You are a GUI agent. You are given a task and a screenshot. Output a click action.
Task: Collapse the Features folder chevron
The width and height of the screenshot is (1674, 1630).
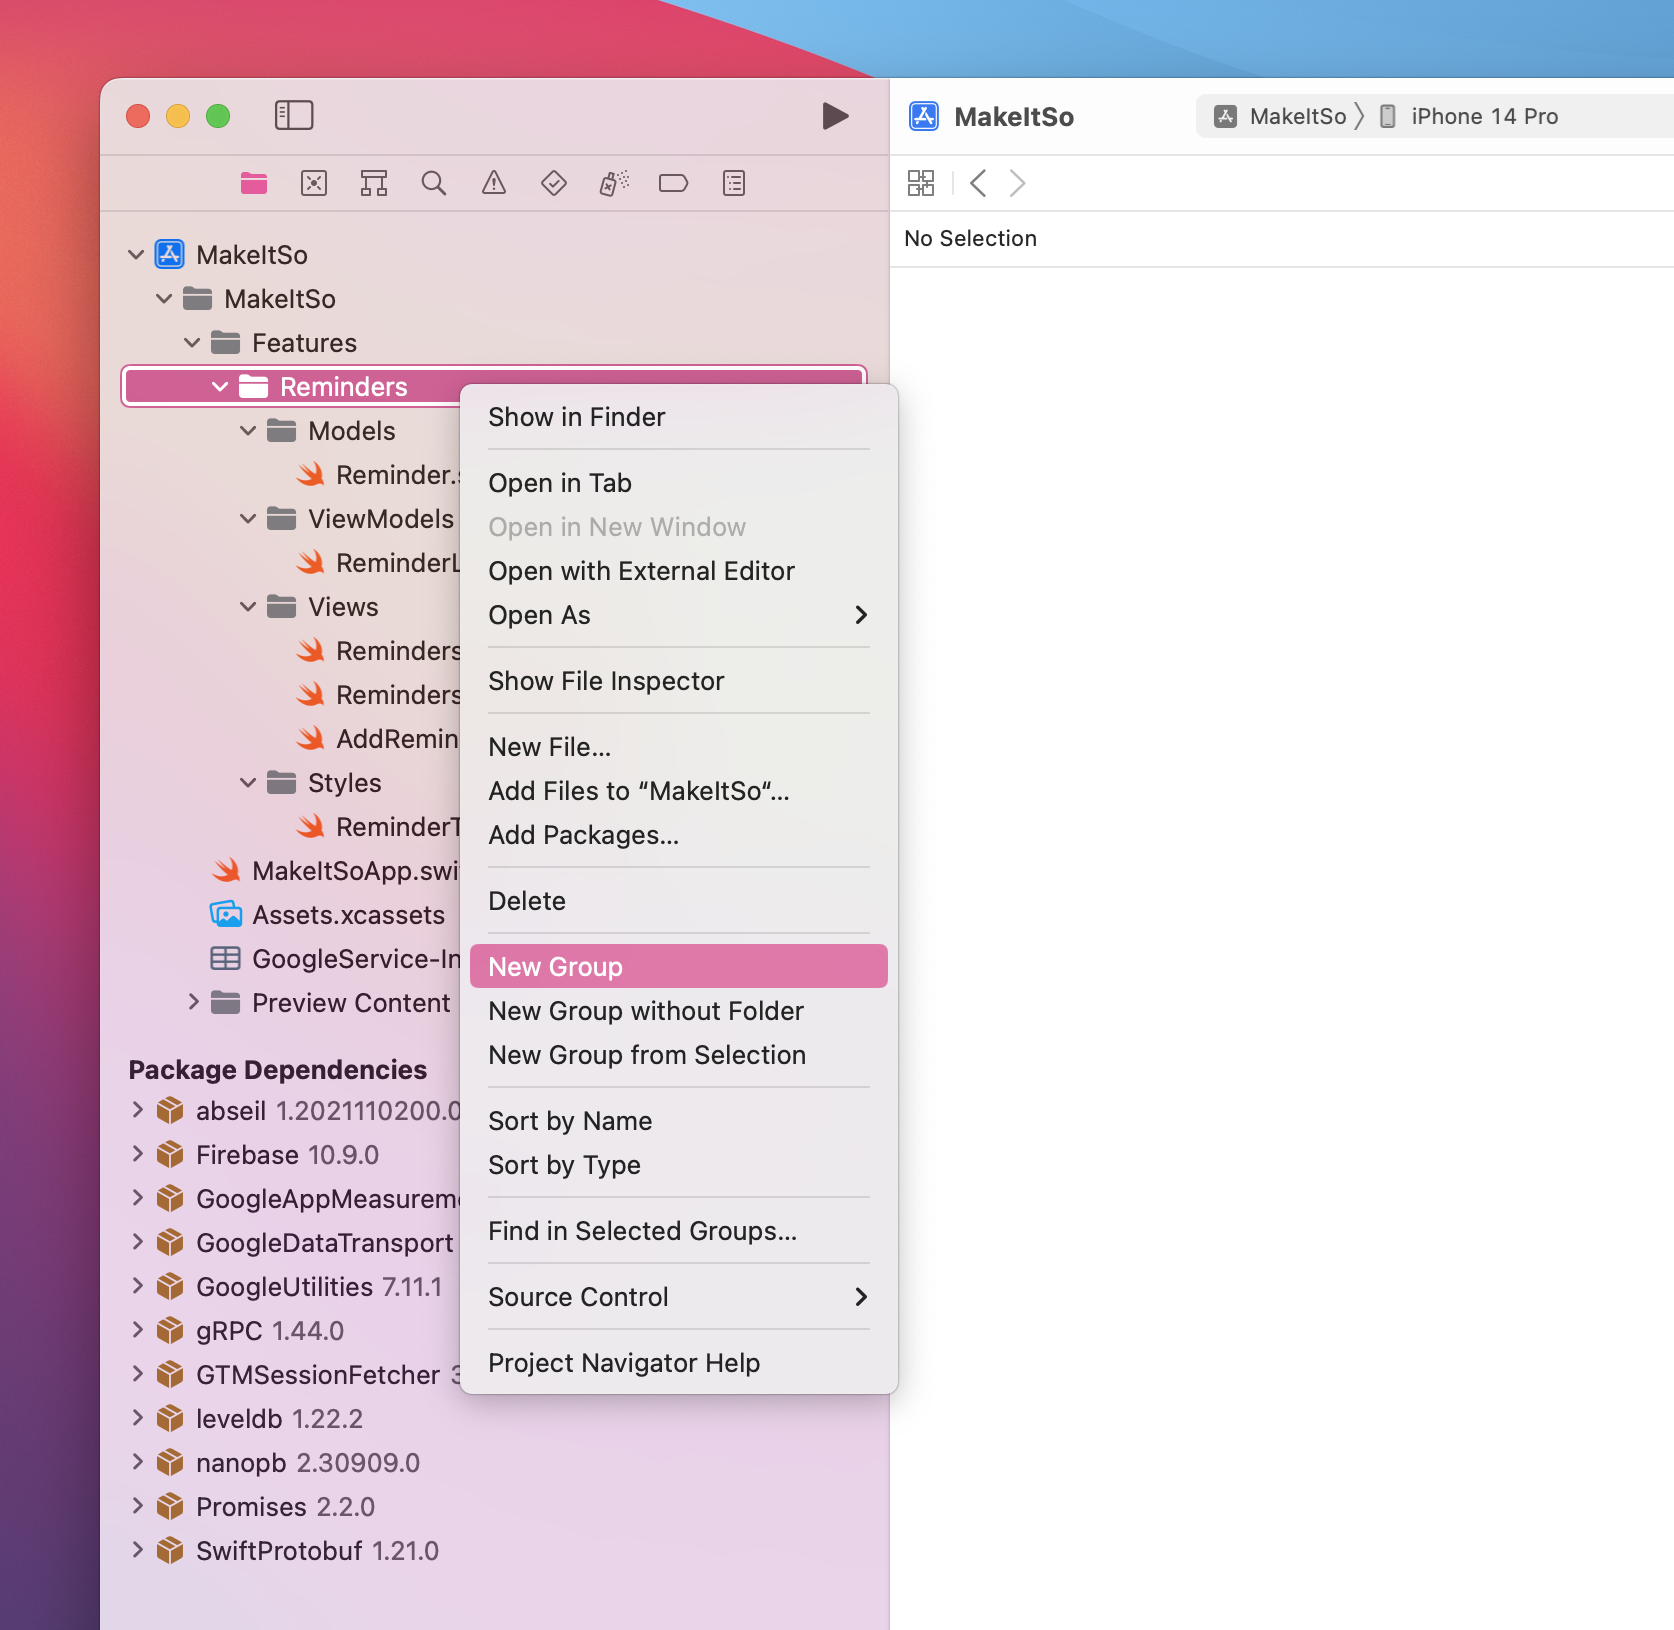pyautogui.click(x=192, y=343)
